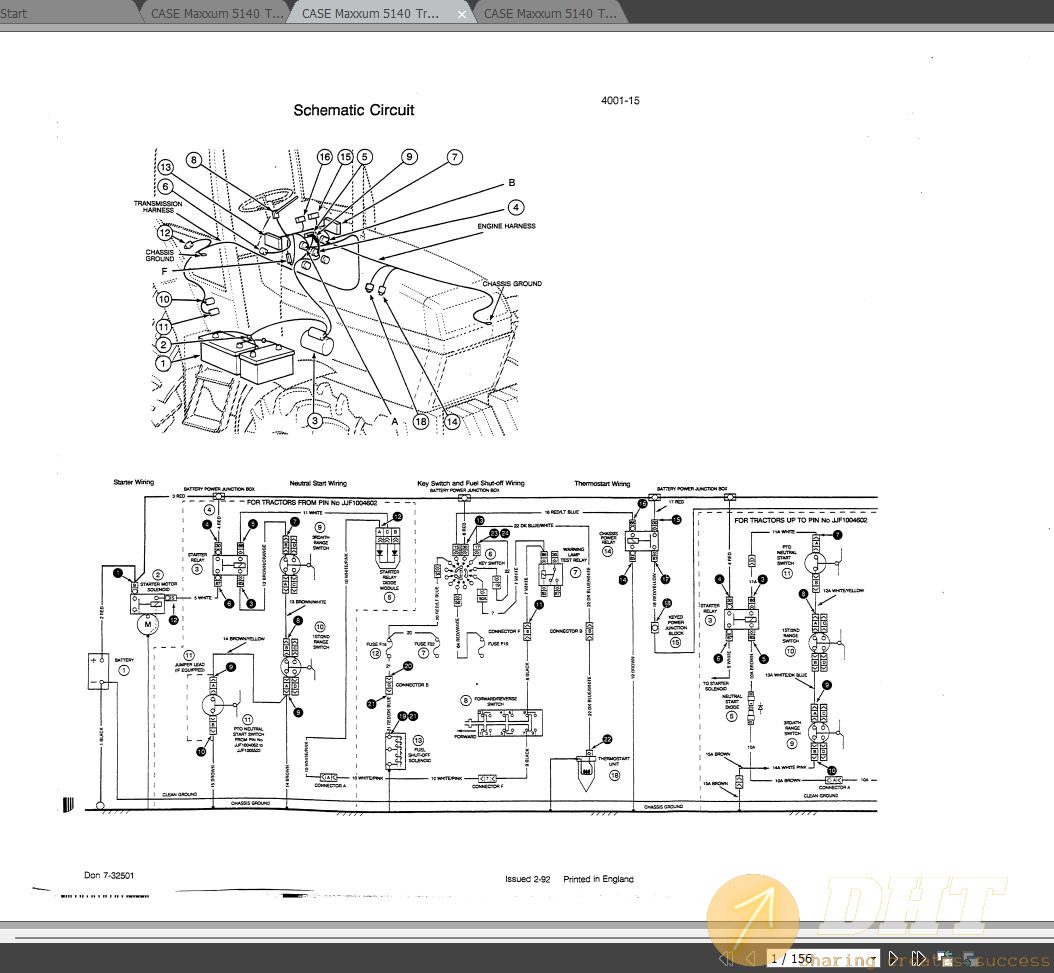Click the battery symbol in the starter wiring
The width and height of the screenshot is (1054, 973).
[x=97, y=670]
